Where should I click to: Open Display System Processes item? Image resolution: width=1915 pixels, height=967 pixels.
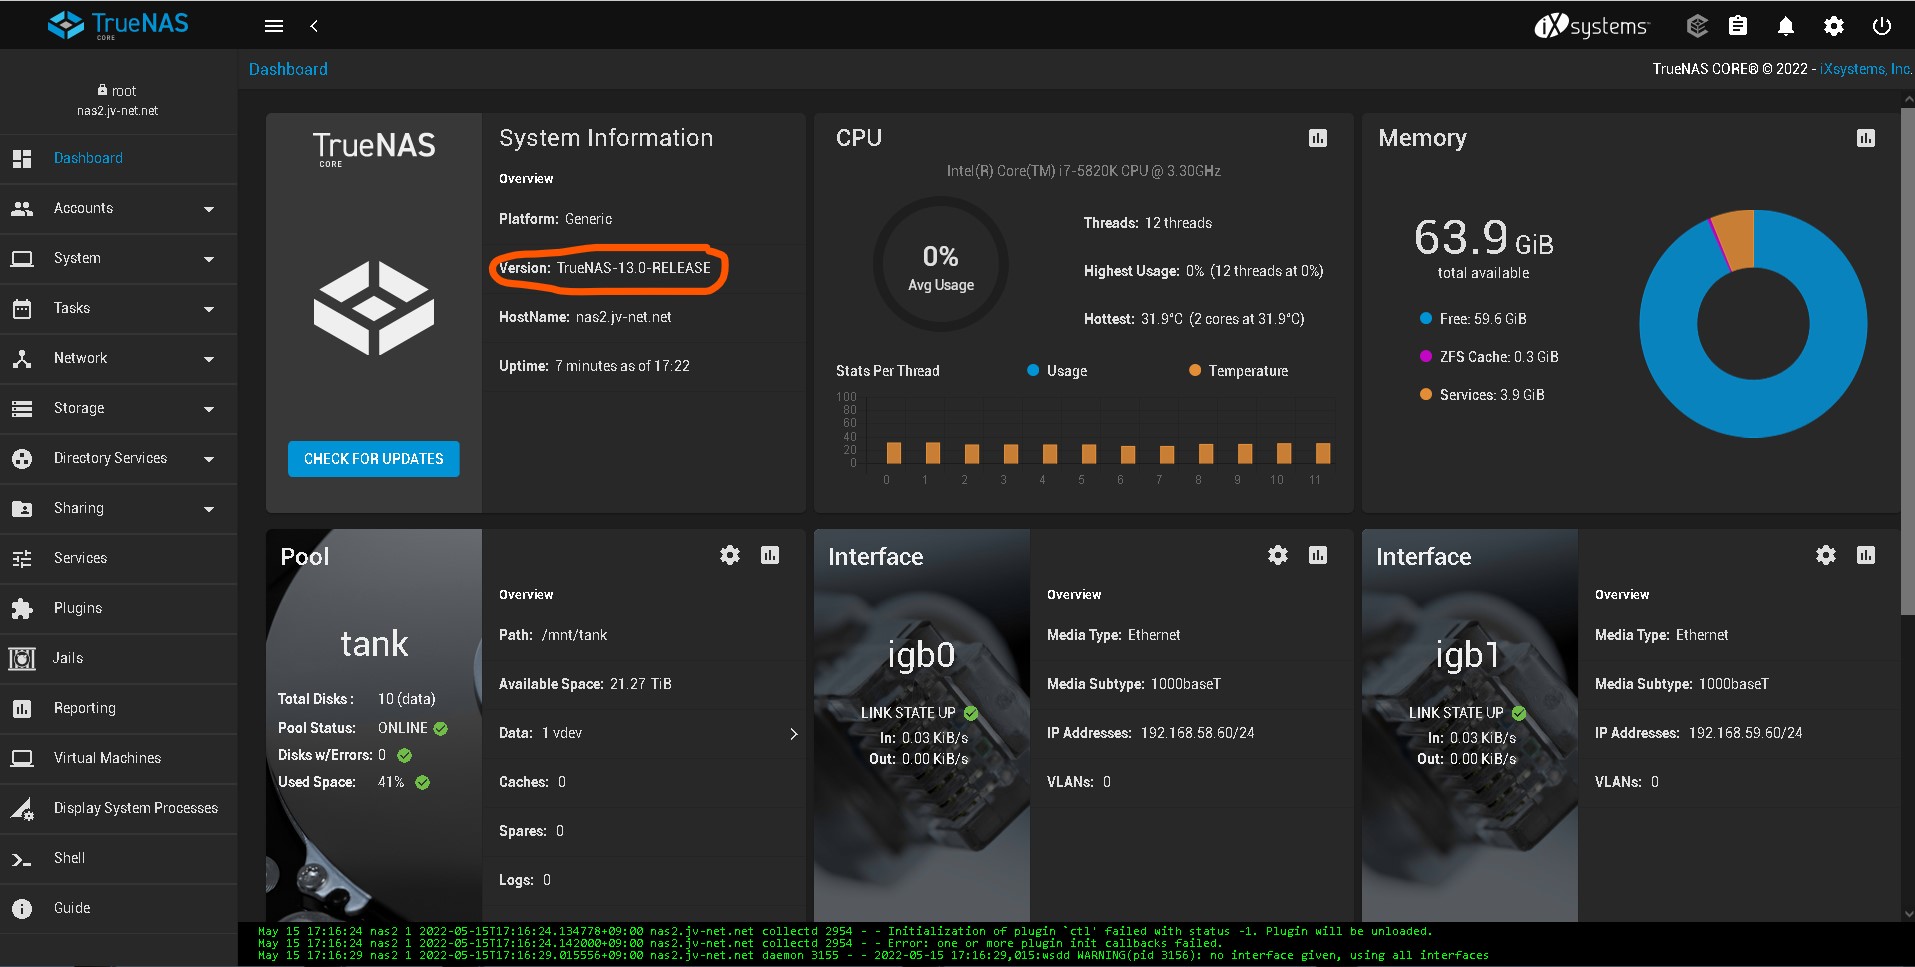[118, 808]
